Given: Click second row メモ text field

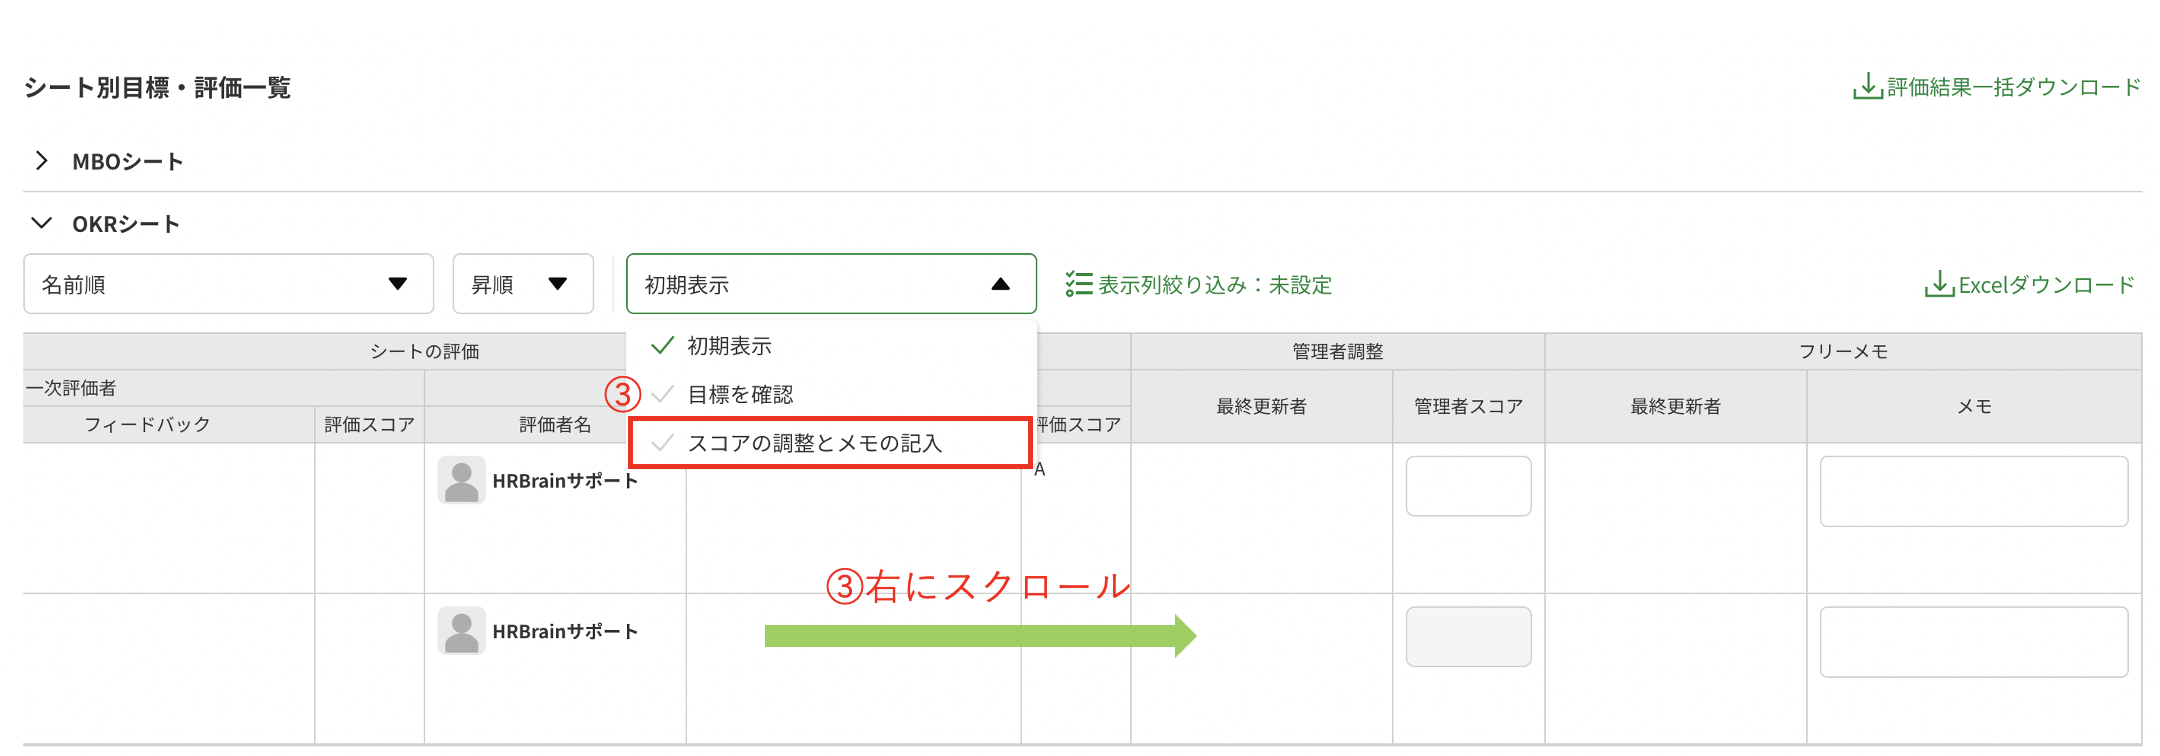Looking at the screenshot, I should 1973,642.
